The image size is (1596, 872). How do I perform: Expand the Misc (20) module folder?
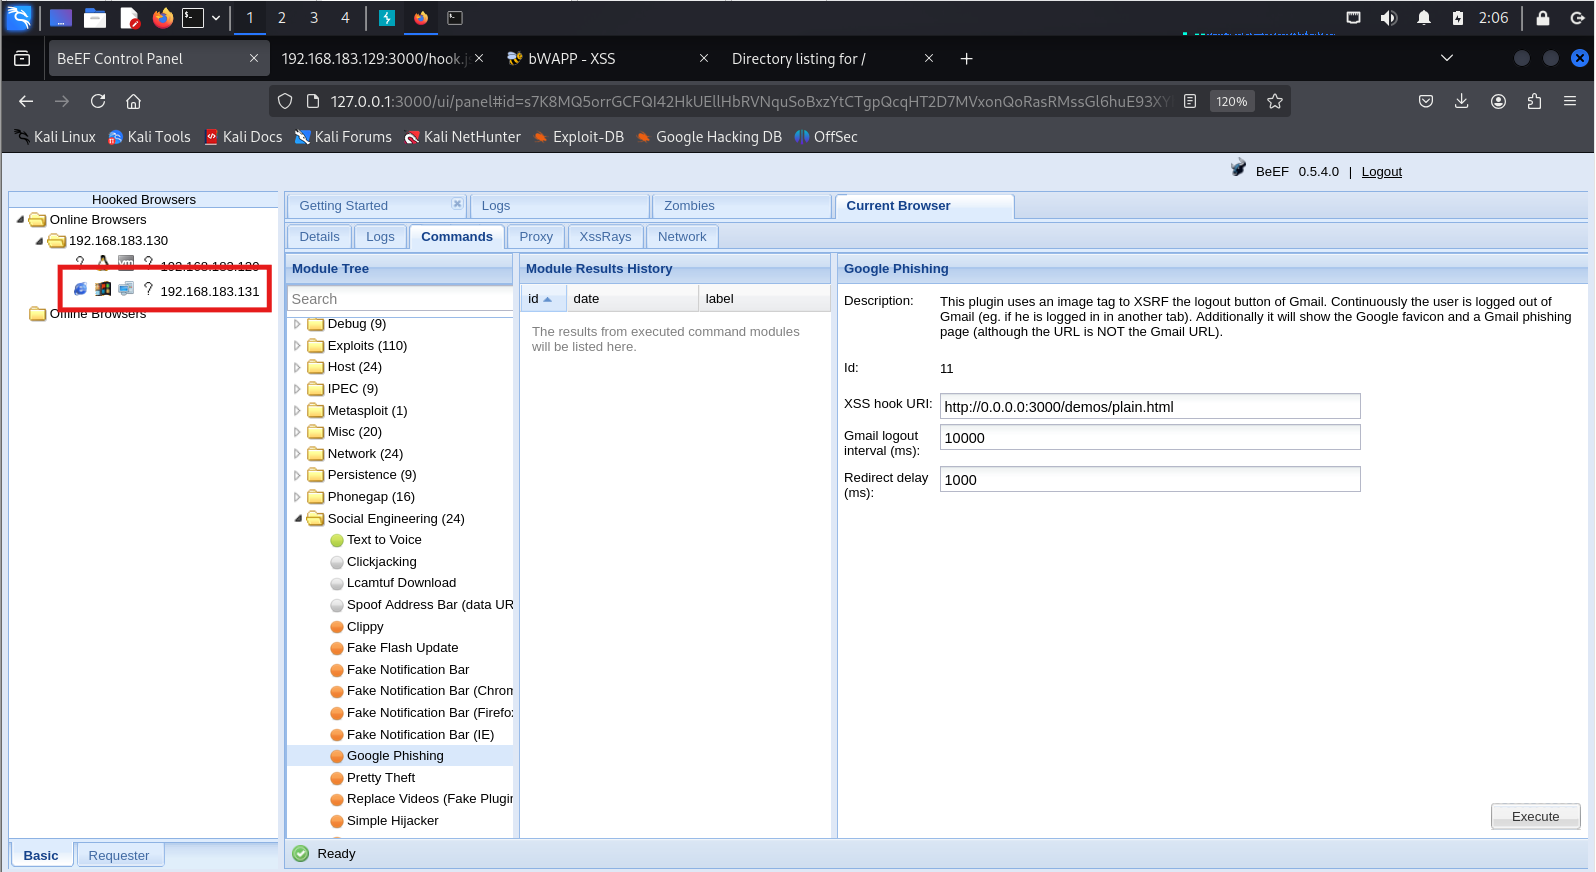point(297,432)
